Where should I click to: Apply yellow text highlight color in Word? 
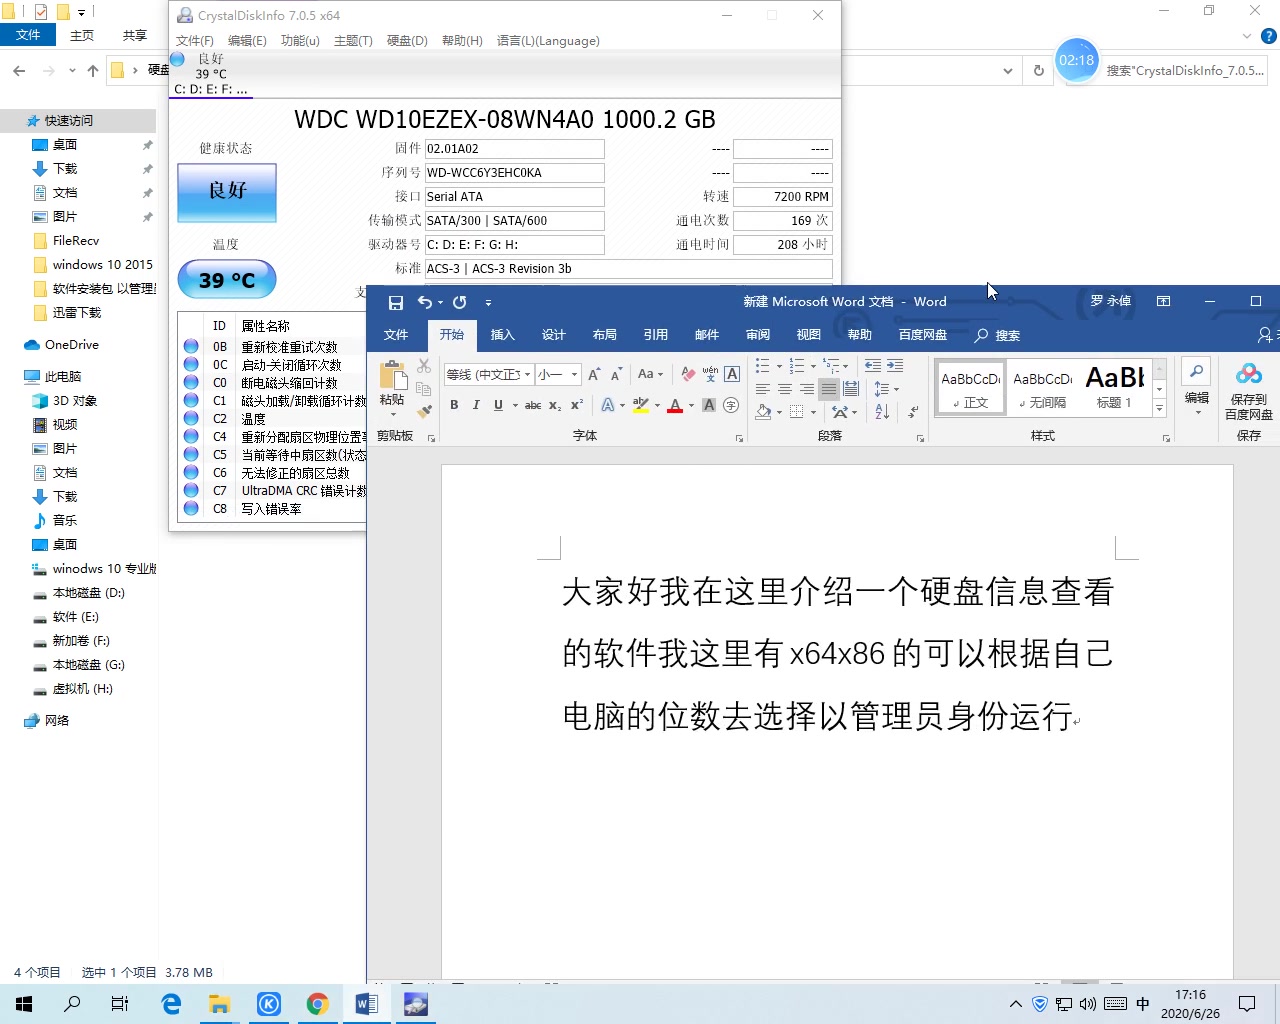click(641, 405)
